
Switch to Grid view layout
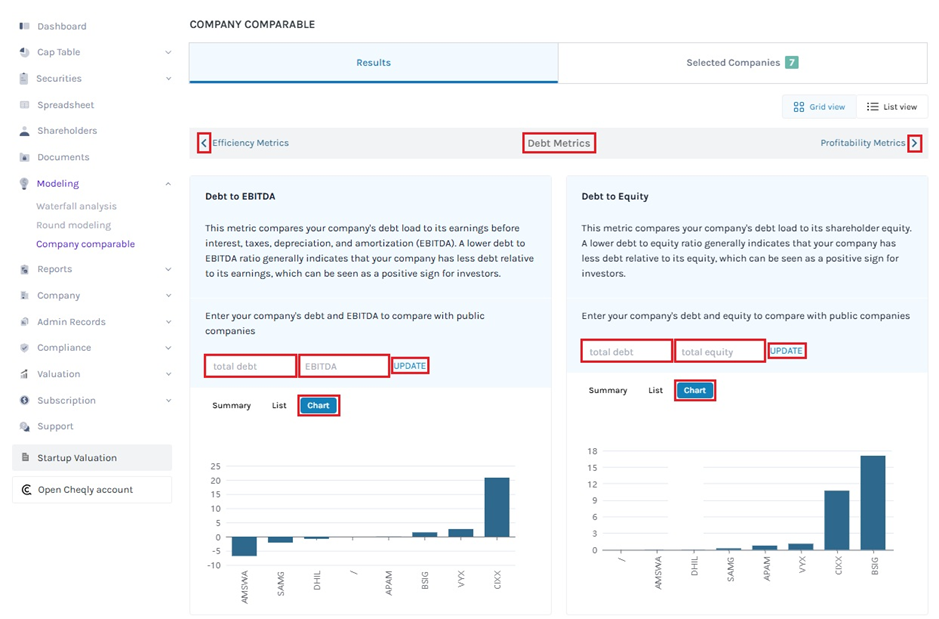pyautogui.click(x=819, y=107)
